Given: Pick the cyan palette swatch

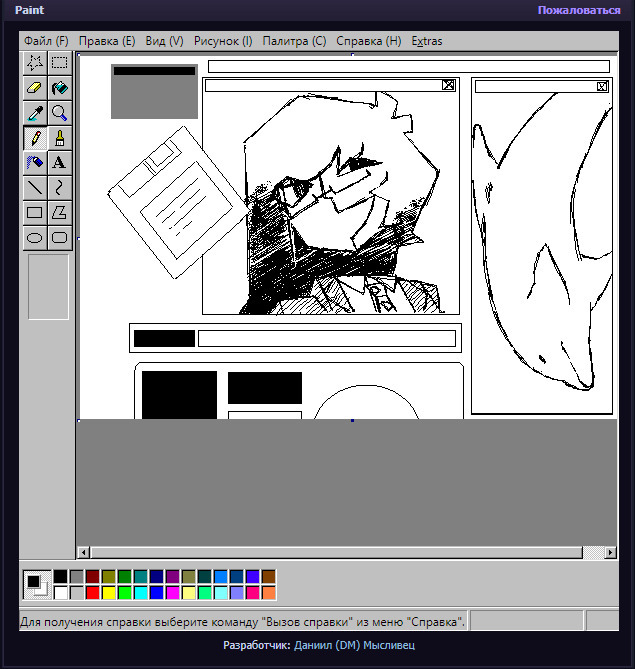Looking at the screenshot, I should click(140, 593).
